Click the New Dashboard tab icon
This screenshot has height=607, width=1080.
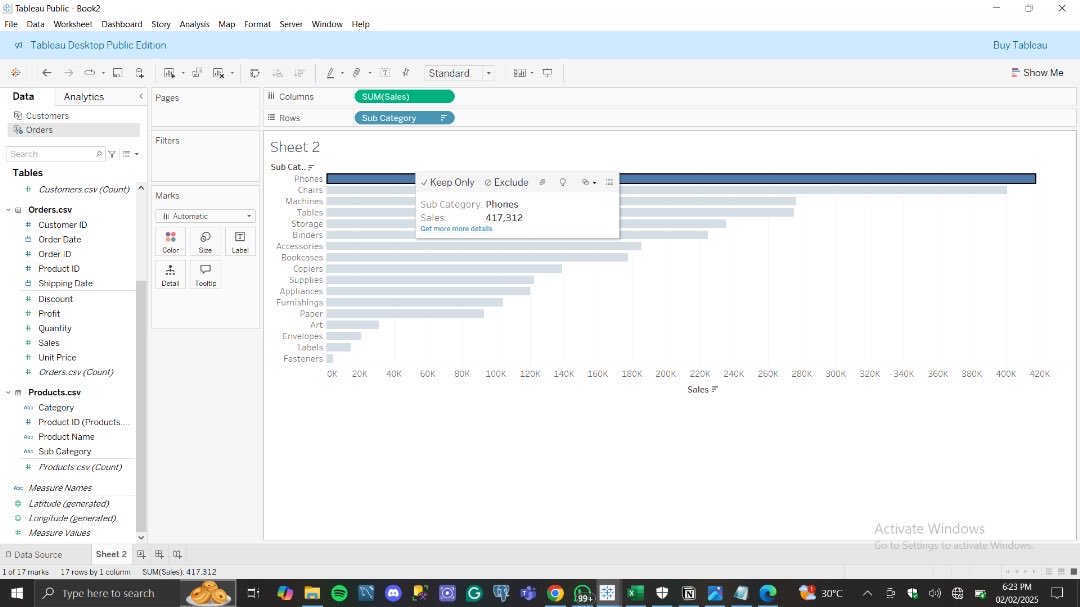(x=159, y=554)
